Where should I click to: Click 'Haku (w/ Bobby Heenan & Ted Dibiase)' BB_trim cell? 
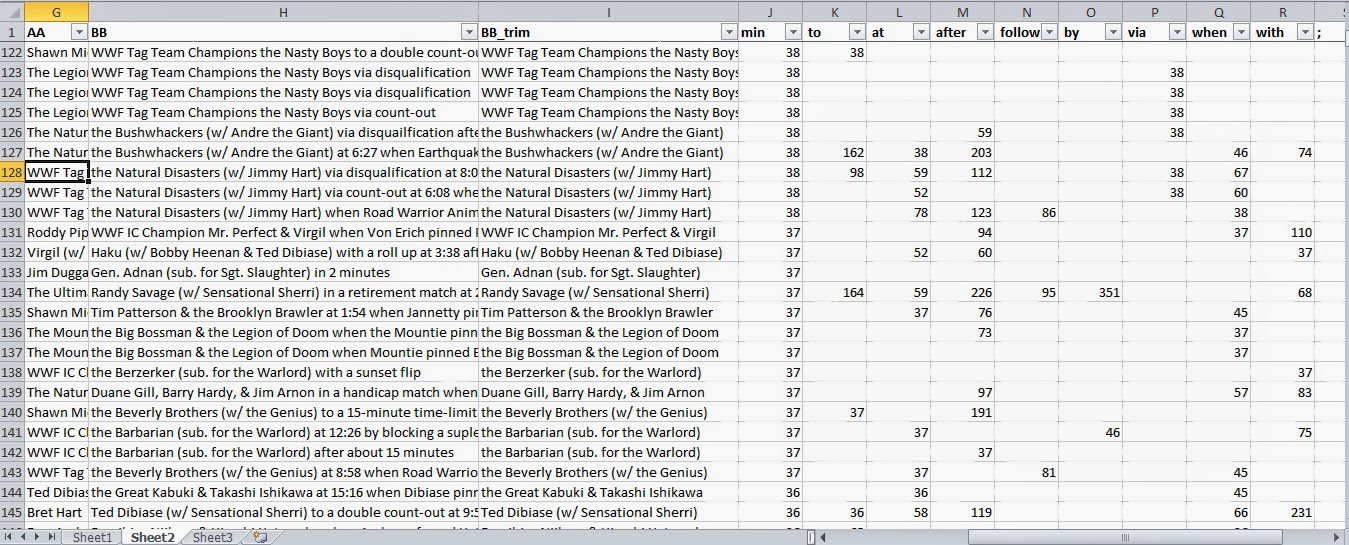pos(608,252)
